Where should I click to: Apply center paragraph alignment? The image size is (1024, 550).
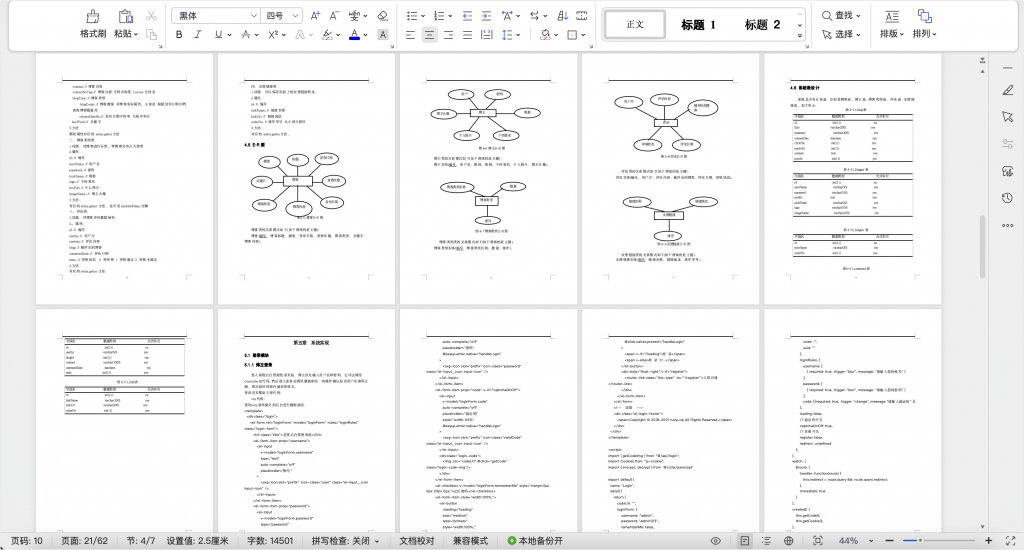point(429,34)
